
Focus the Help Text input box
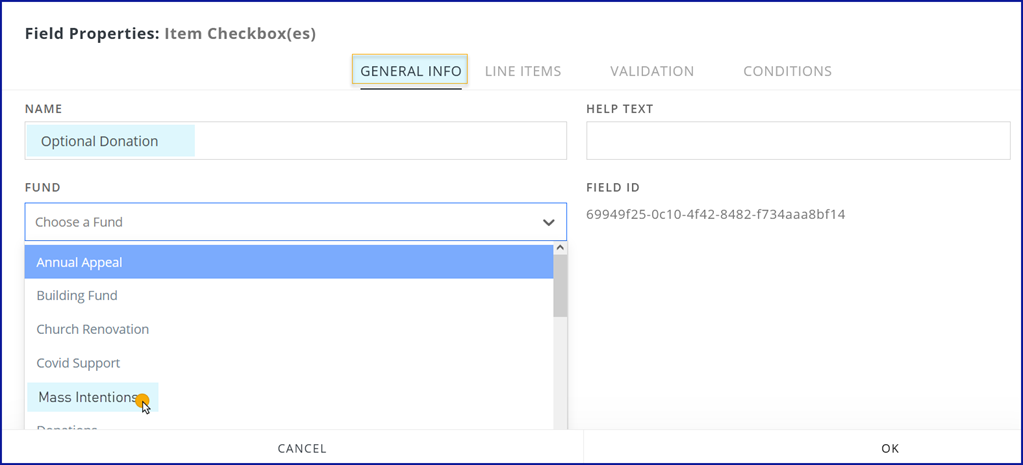click(797, 141)
